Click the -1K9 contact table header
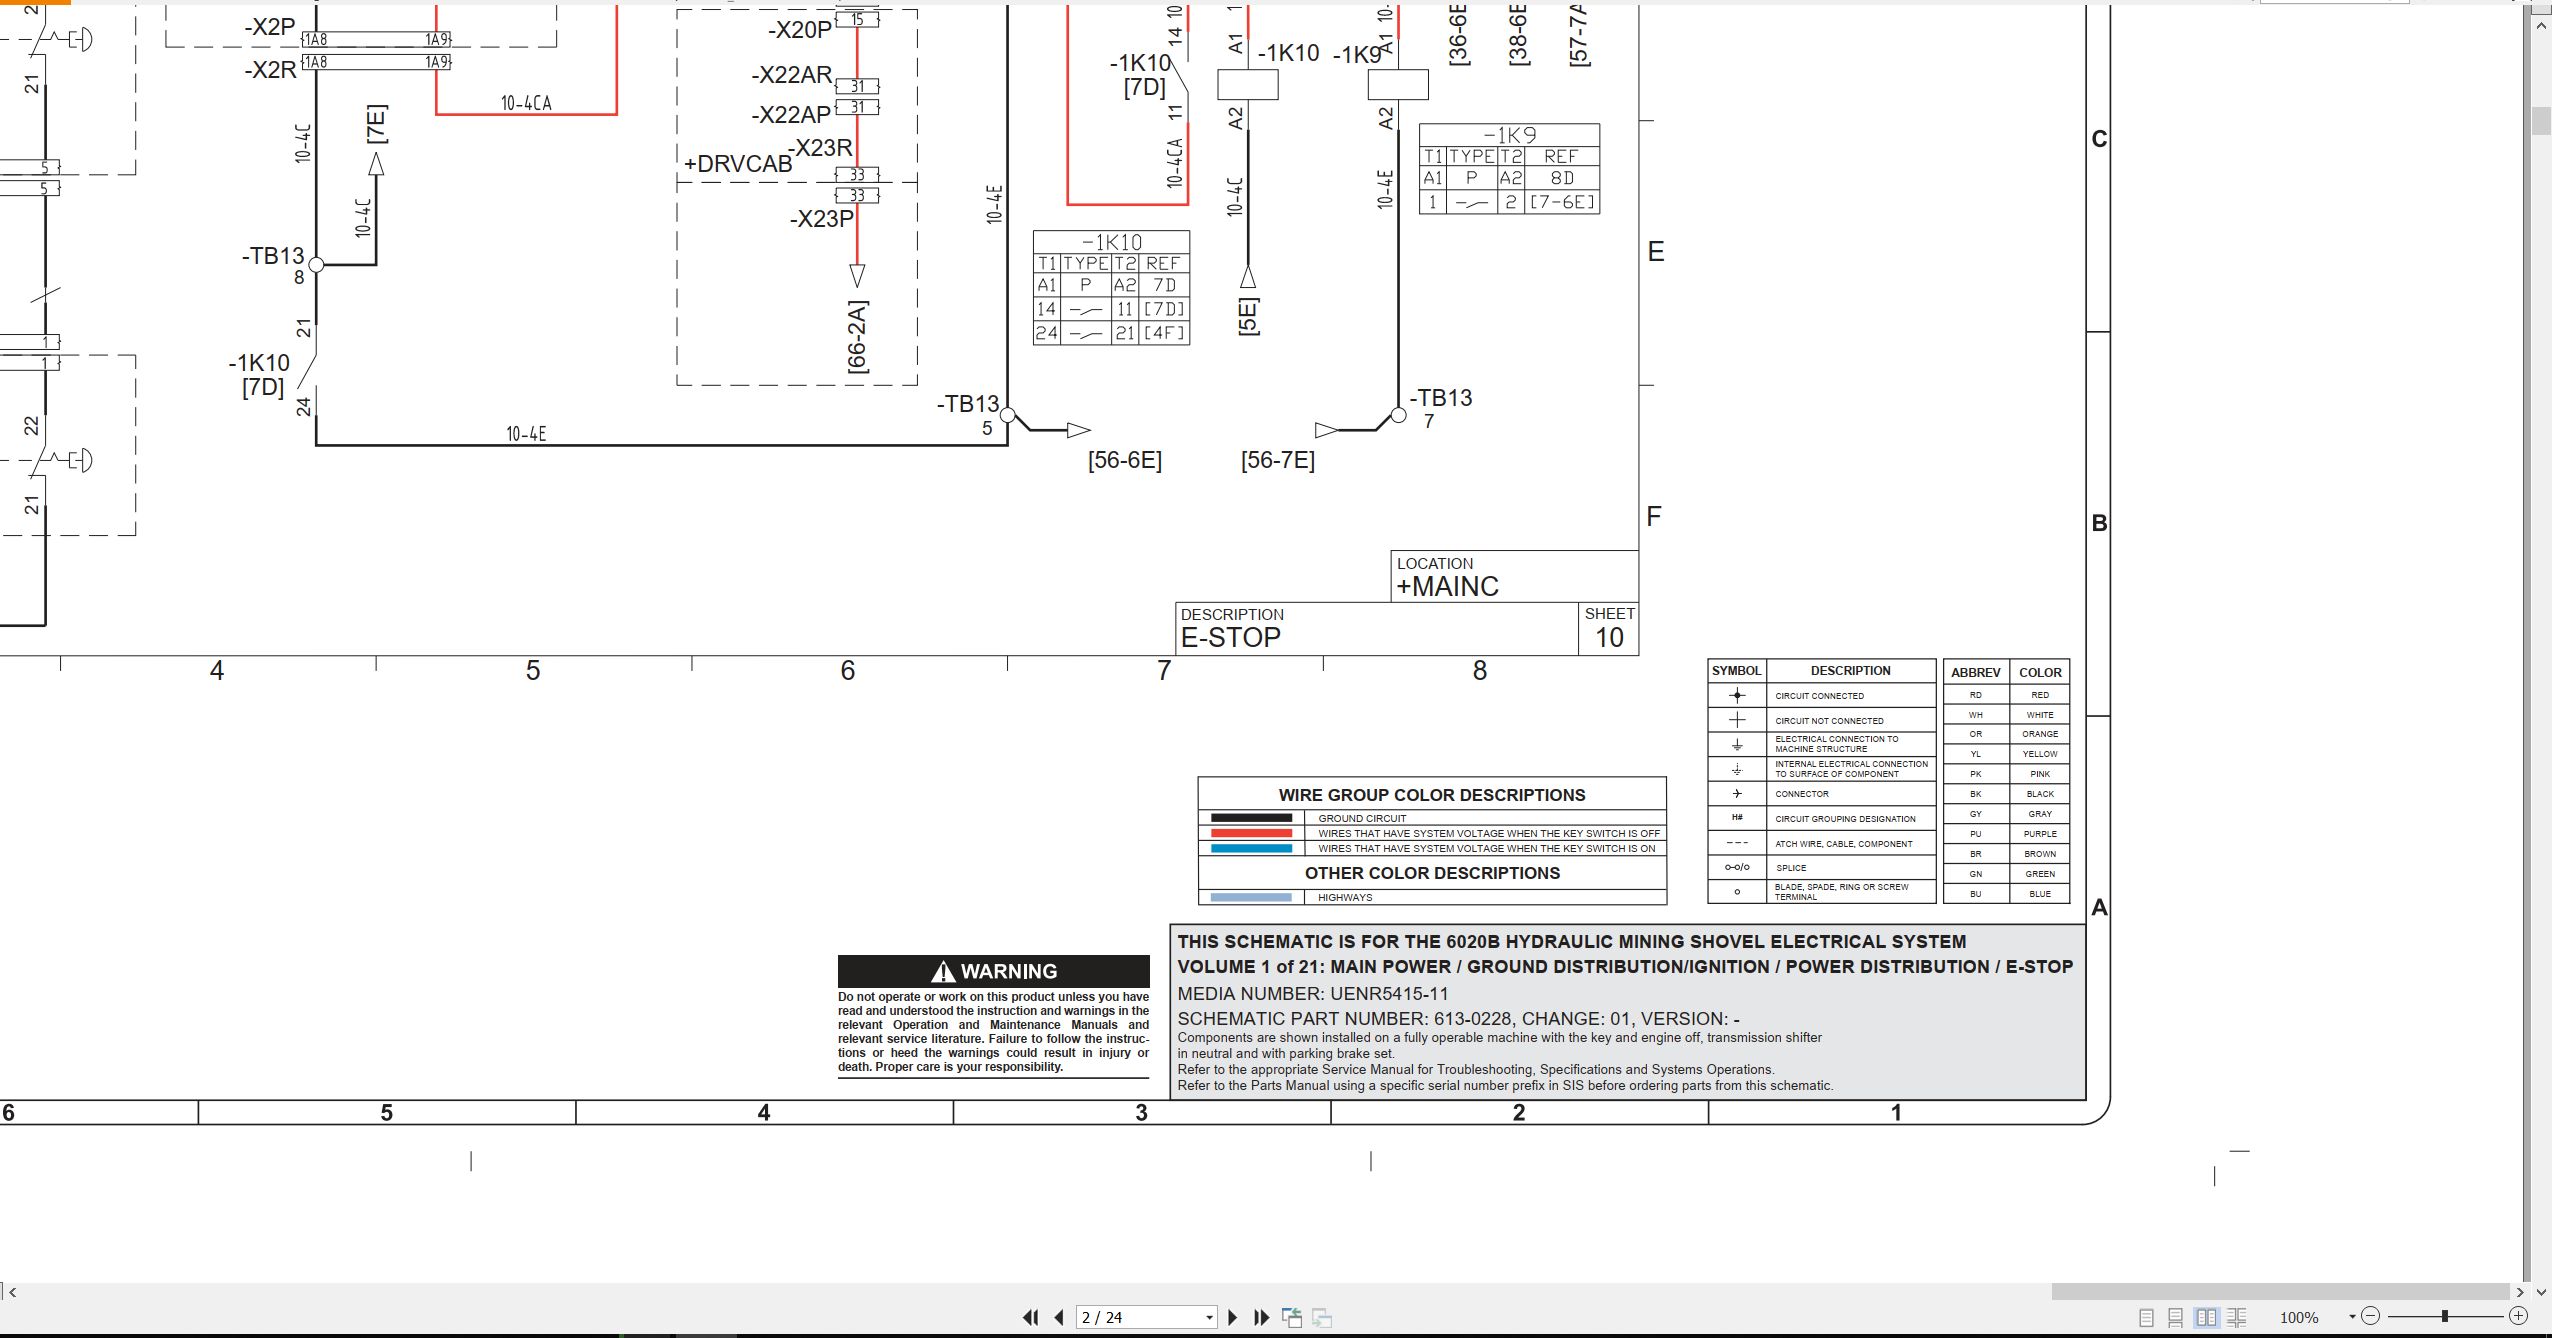The image size is (2552, 1338). coord(1509,135)
